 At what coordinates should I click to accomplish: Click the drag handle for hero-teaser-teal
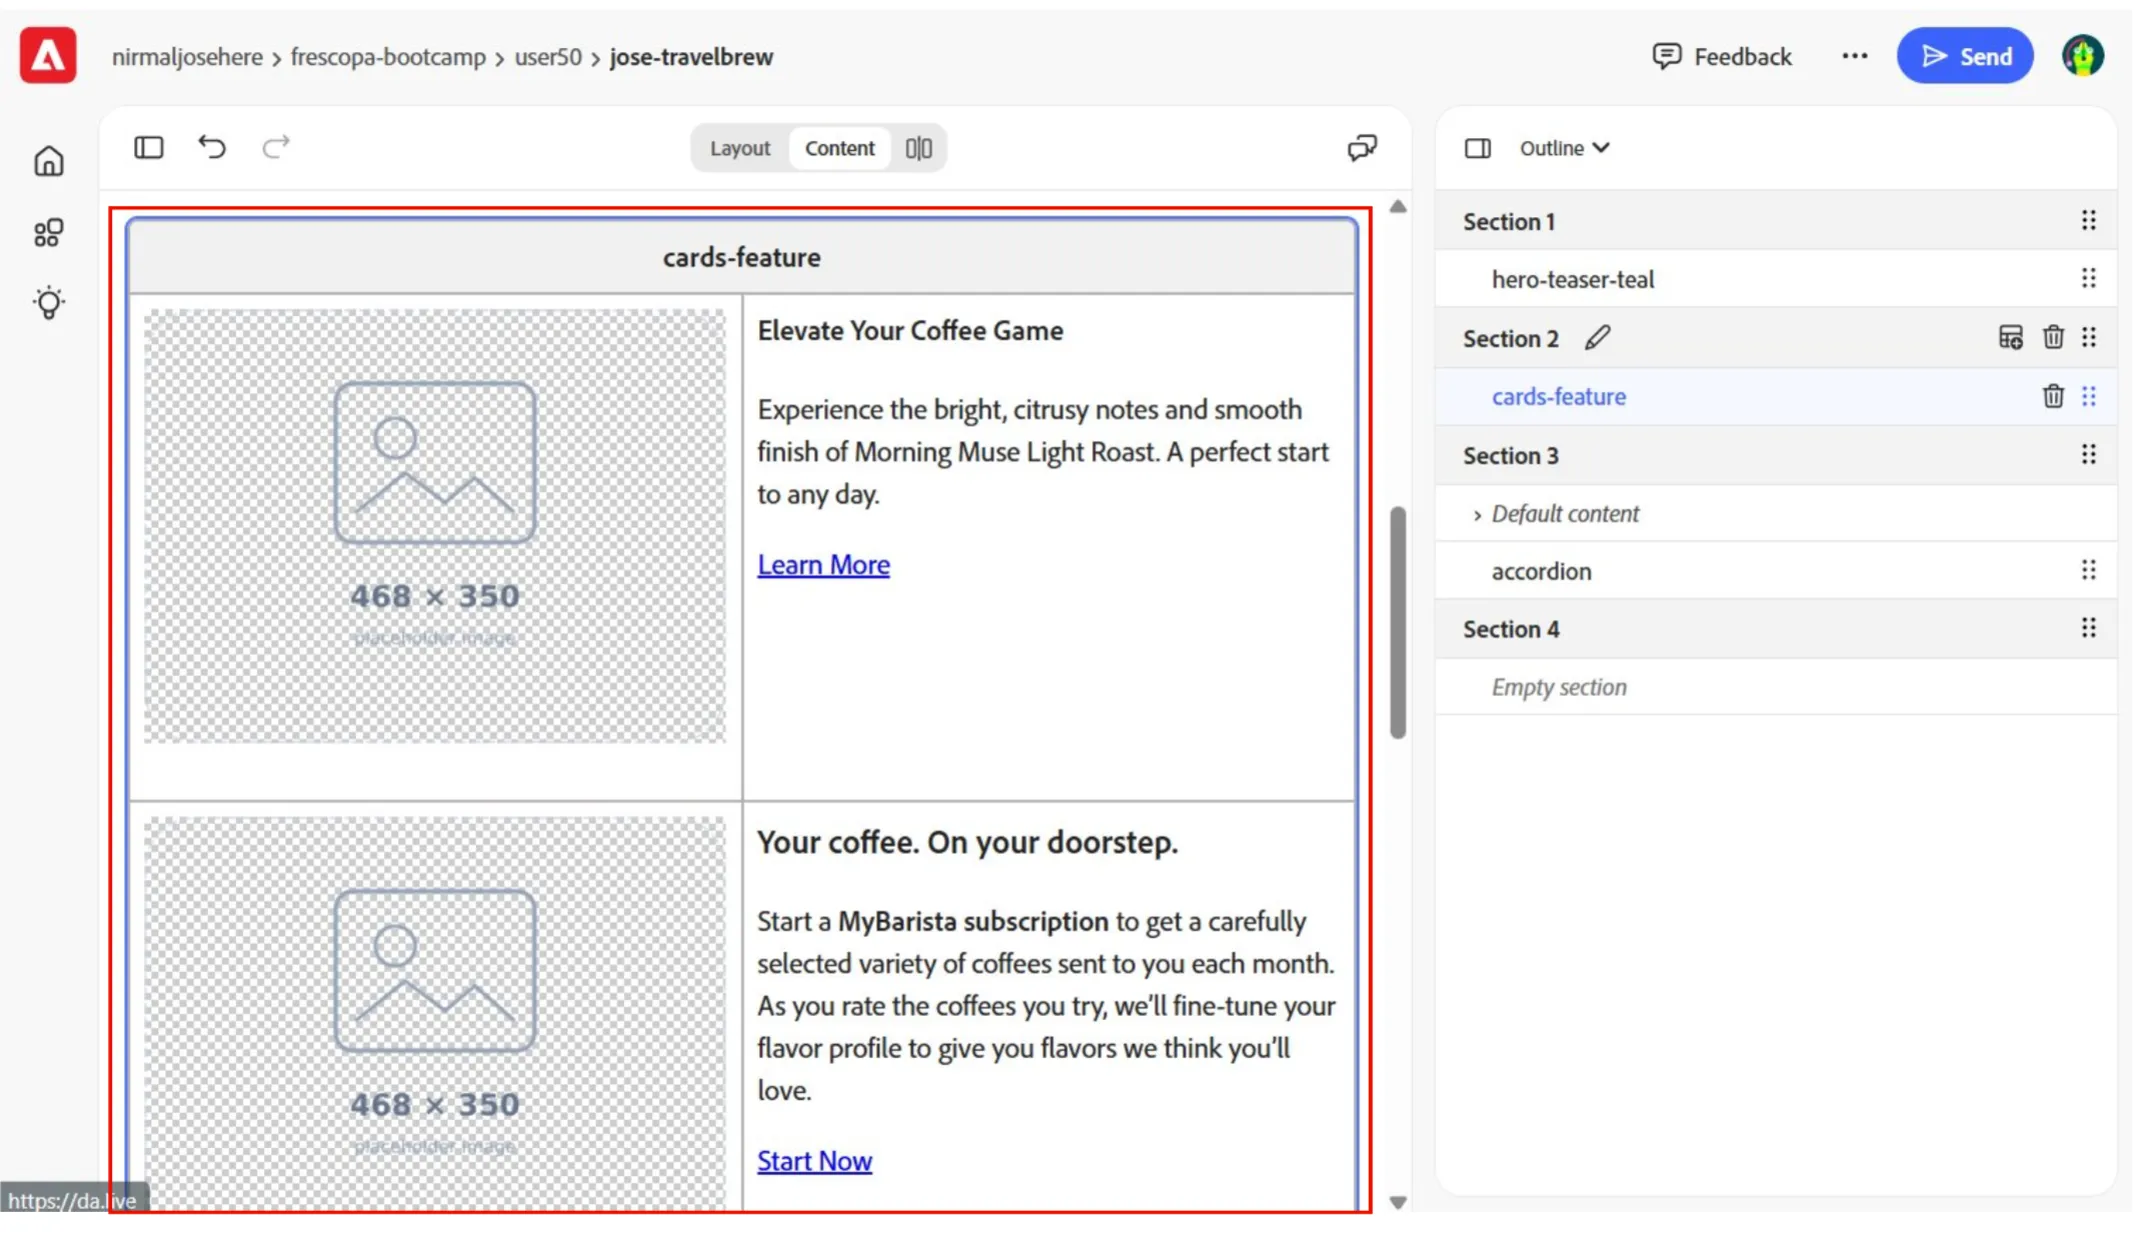coord(2089,279)
